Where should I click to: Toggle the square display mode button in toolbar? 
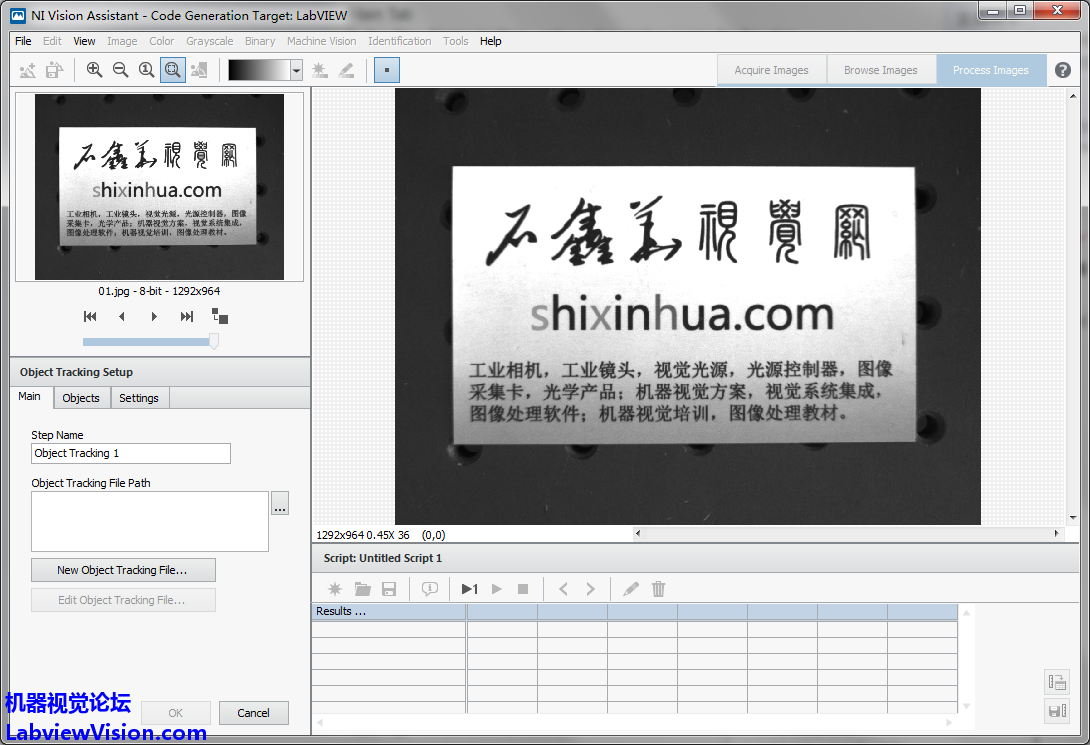(x=386, y=70)
